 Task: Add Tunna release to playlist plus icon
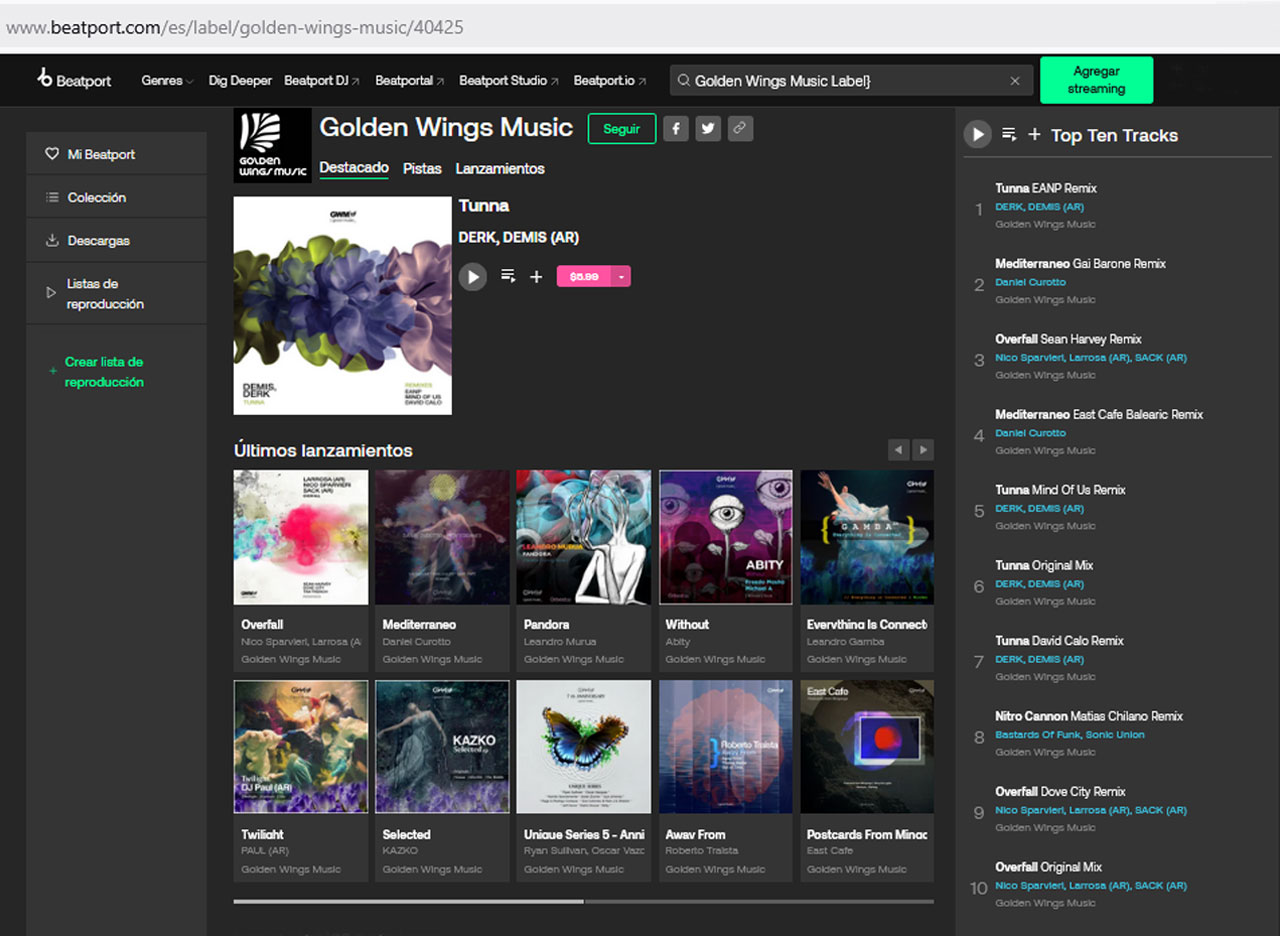[x=536, y=277]
